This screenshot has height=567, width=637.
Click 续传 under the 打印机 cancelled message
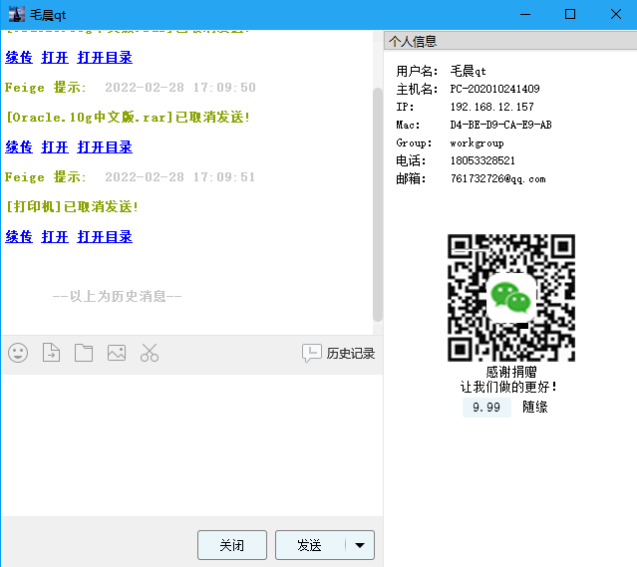point(19,237)
